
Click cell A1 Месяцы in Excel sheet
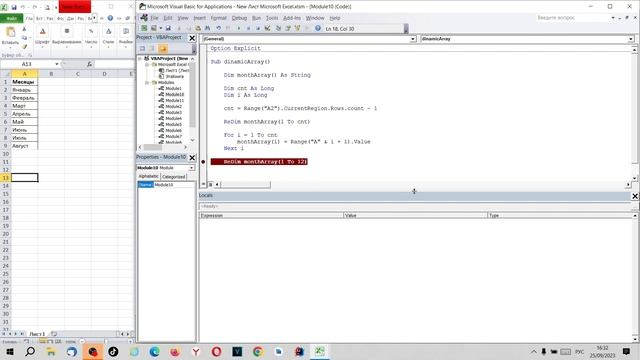pos(24,82)
